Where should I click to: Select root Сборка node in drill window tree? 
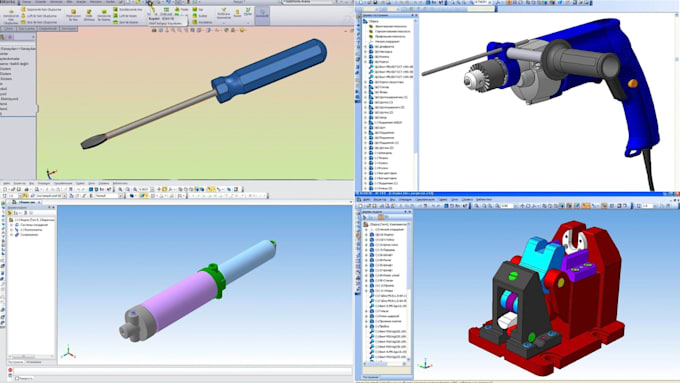(x=373, y=21)
